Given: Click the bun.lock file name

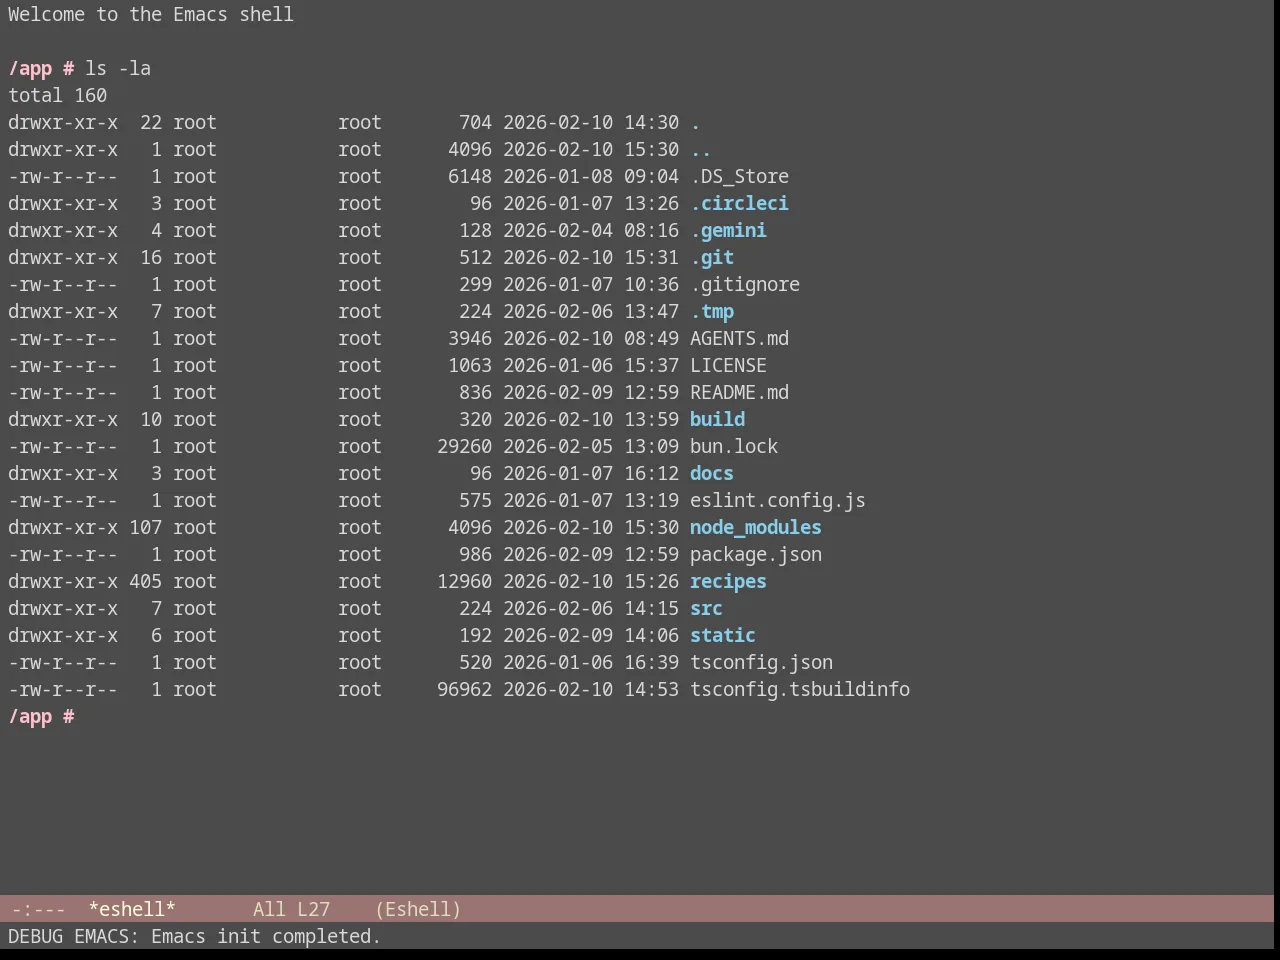Looking at the screenshot, I should 734,446.
